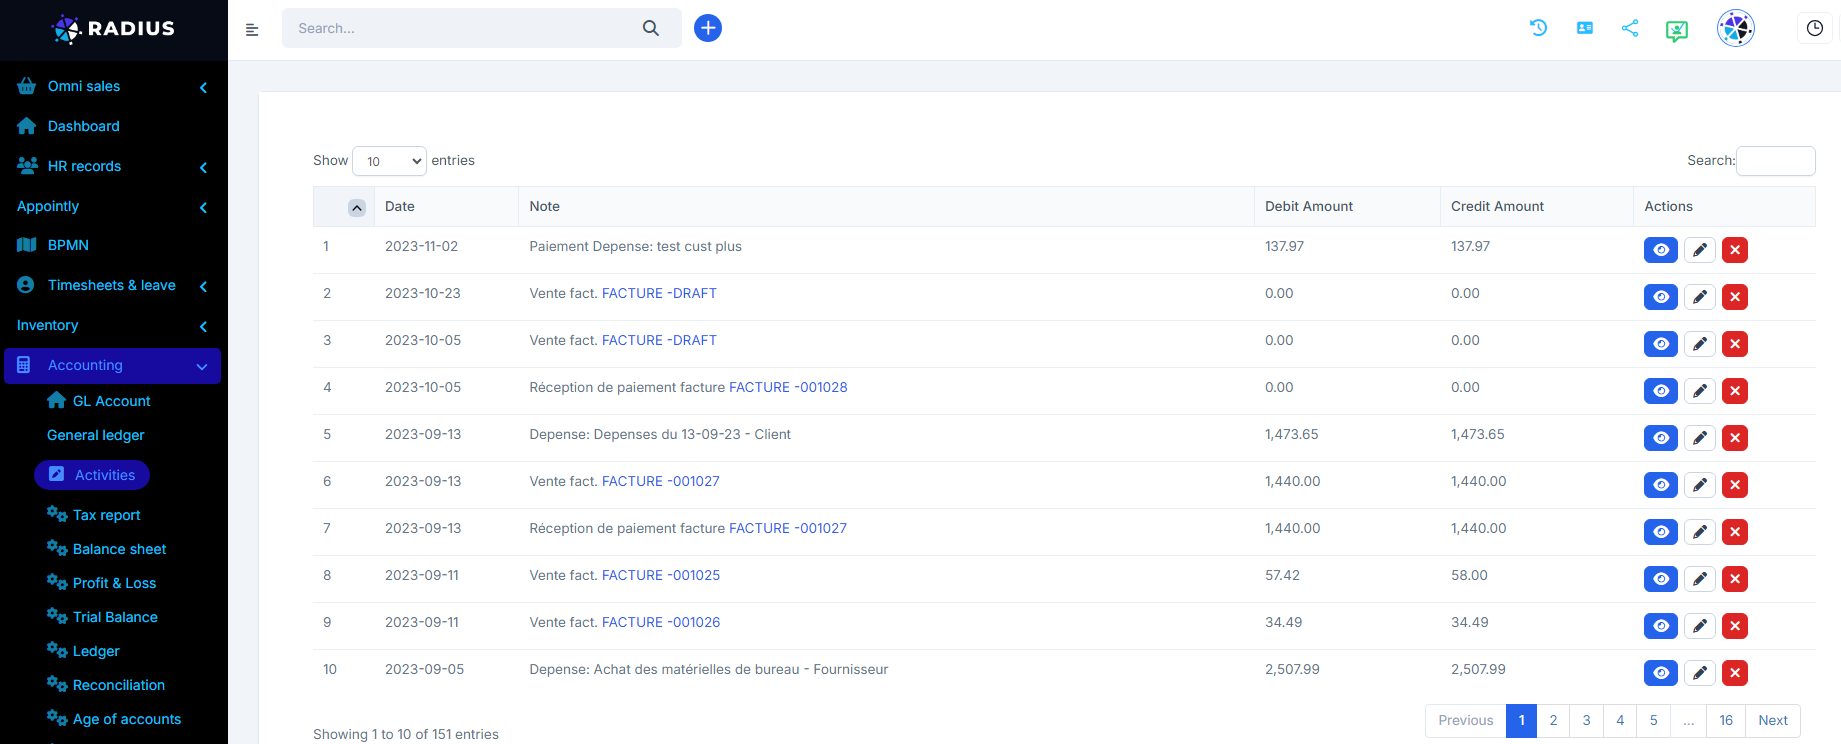Expand the Inventory menu
This screenshot has height=744, width=1841.
(x=113, y=325)
